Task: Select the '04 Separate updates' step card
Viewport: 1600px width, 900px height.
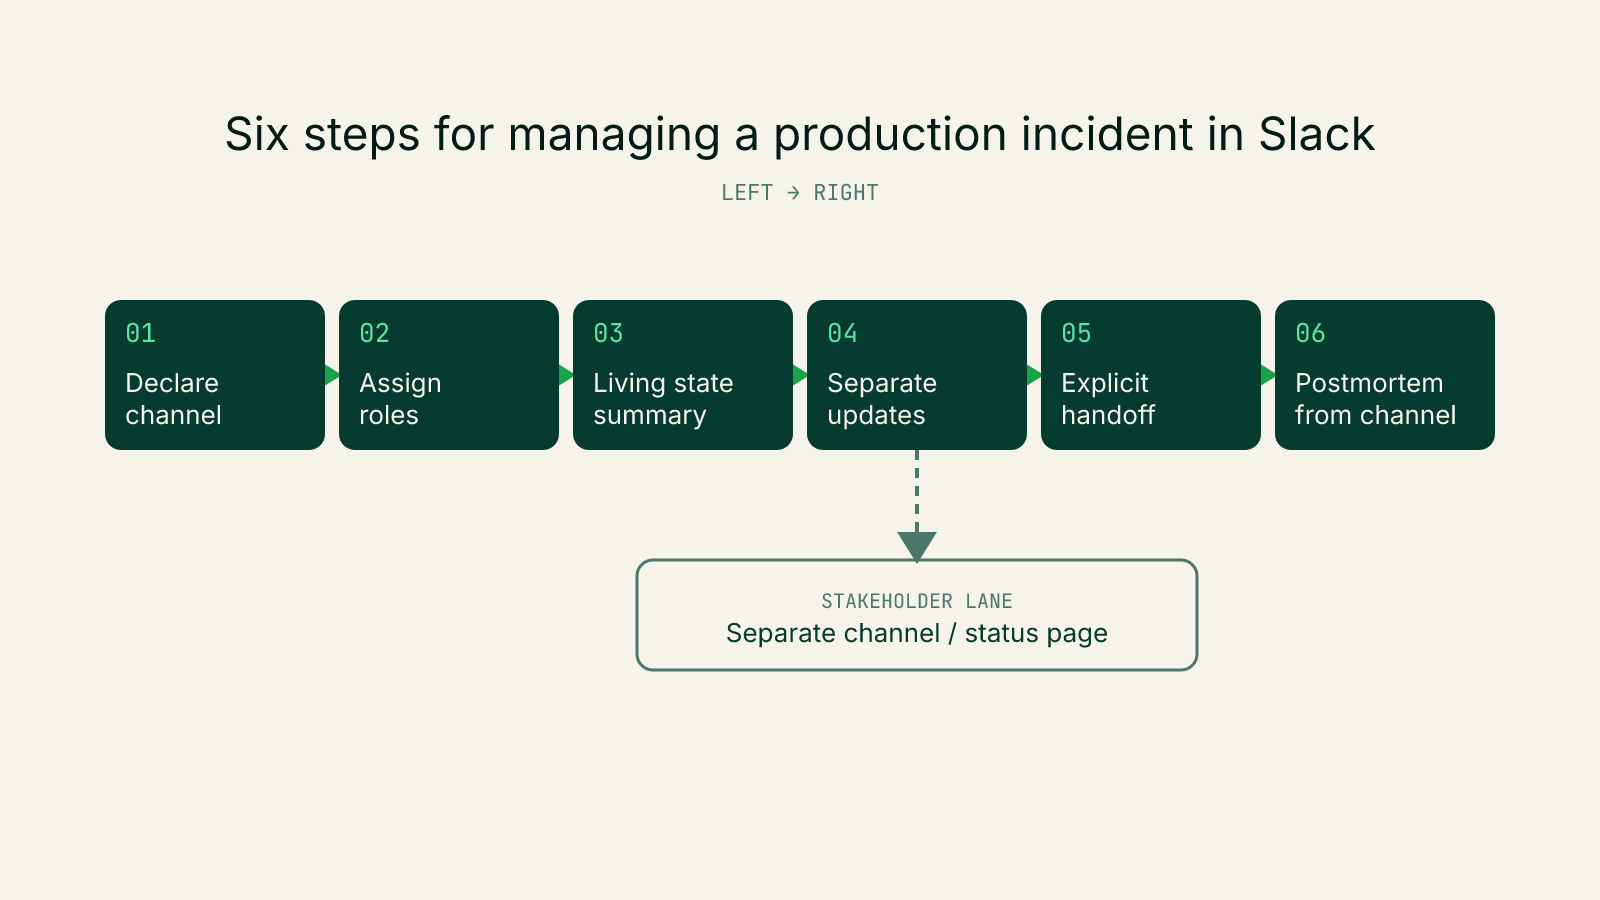Action: (917, 375)
